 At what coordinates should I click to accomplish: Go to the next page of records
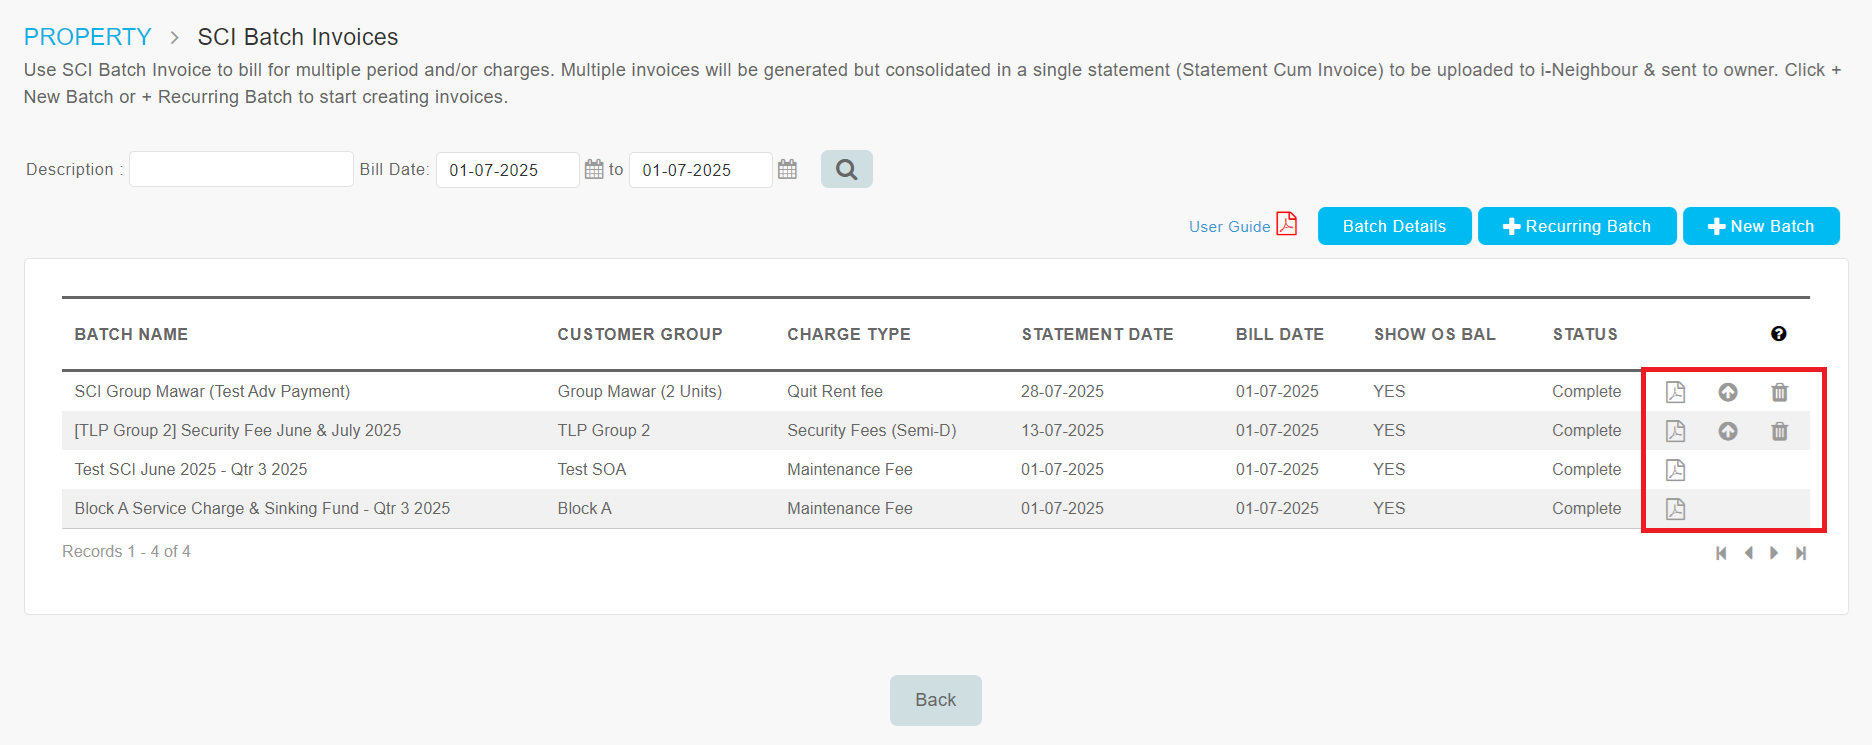(x=1774, y=553)
